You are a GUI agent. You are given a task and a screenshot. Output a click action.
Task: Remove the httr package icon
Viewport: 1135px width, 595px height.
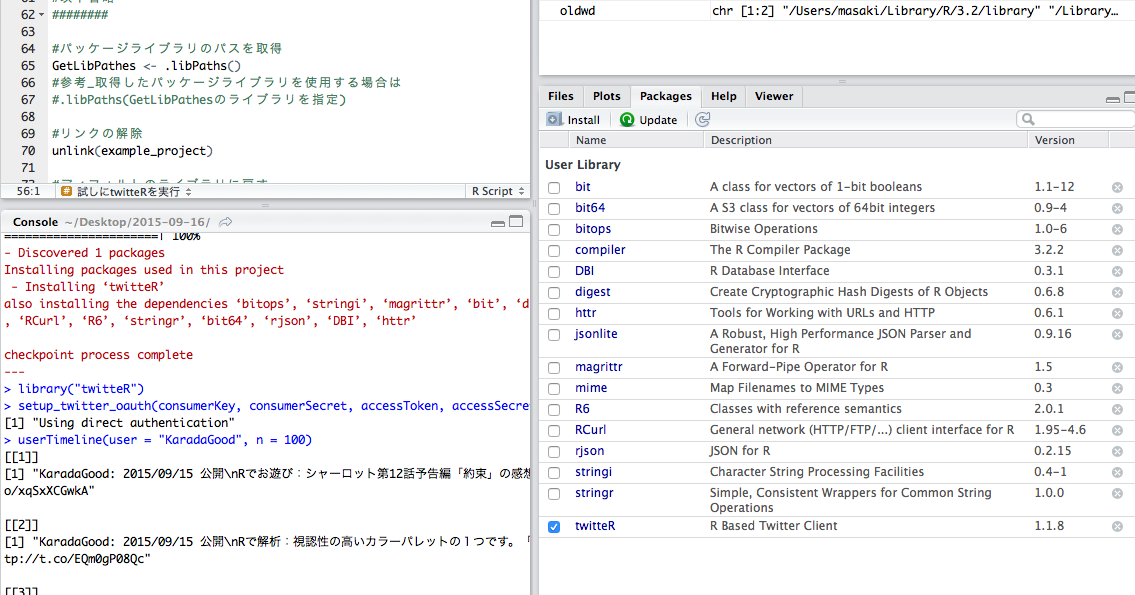click(x=1117, y=313)
